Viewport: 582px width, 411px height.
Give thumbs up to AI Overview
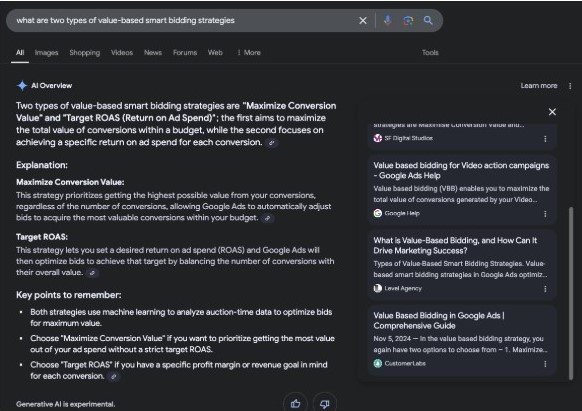pyautogui.click(x=295, y=403)
